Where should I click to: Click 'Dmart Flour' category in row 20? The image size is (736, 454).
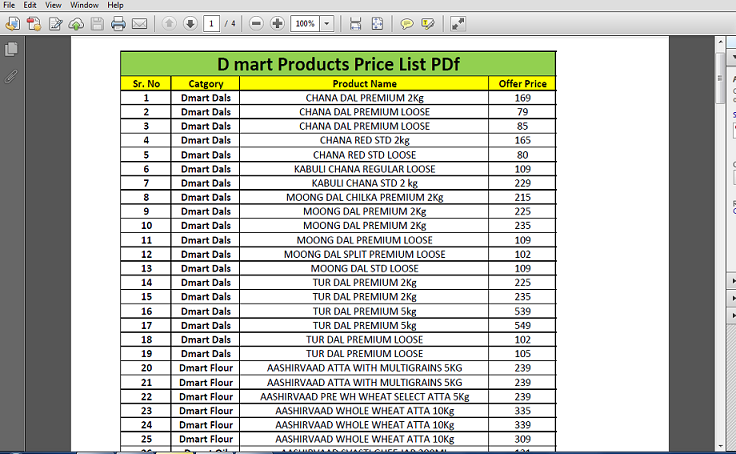206,368
